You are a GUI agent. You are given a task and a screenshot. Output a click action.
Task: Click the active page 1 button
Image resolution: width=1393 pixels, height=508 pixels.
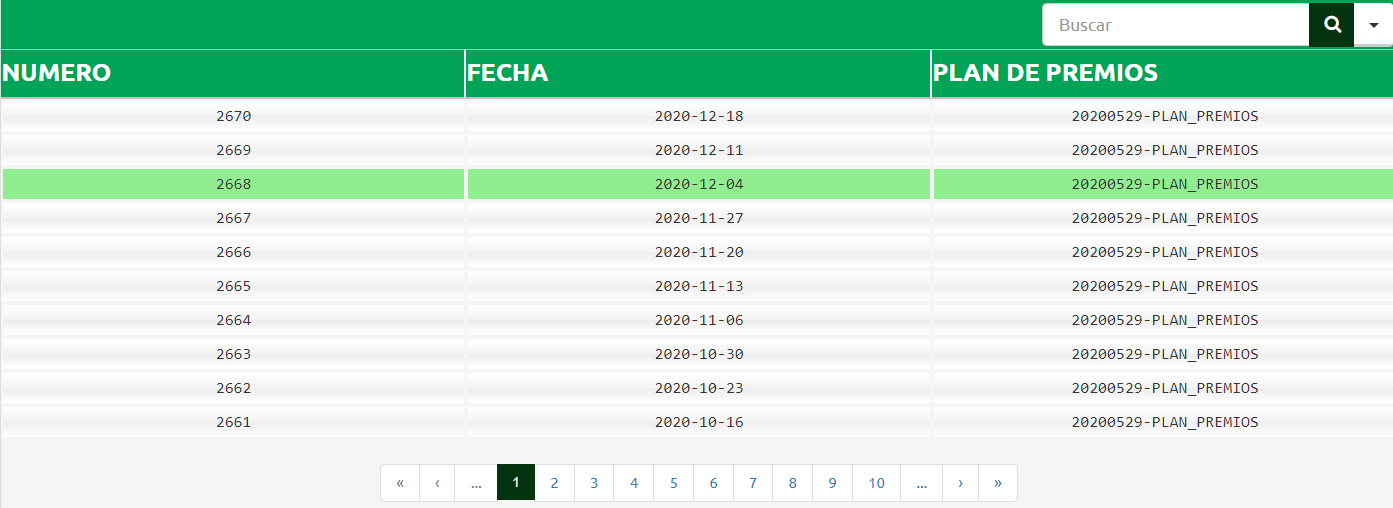pyautogui.click(x=516, y=483)
